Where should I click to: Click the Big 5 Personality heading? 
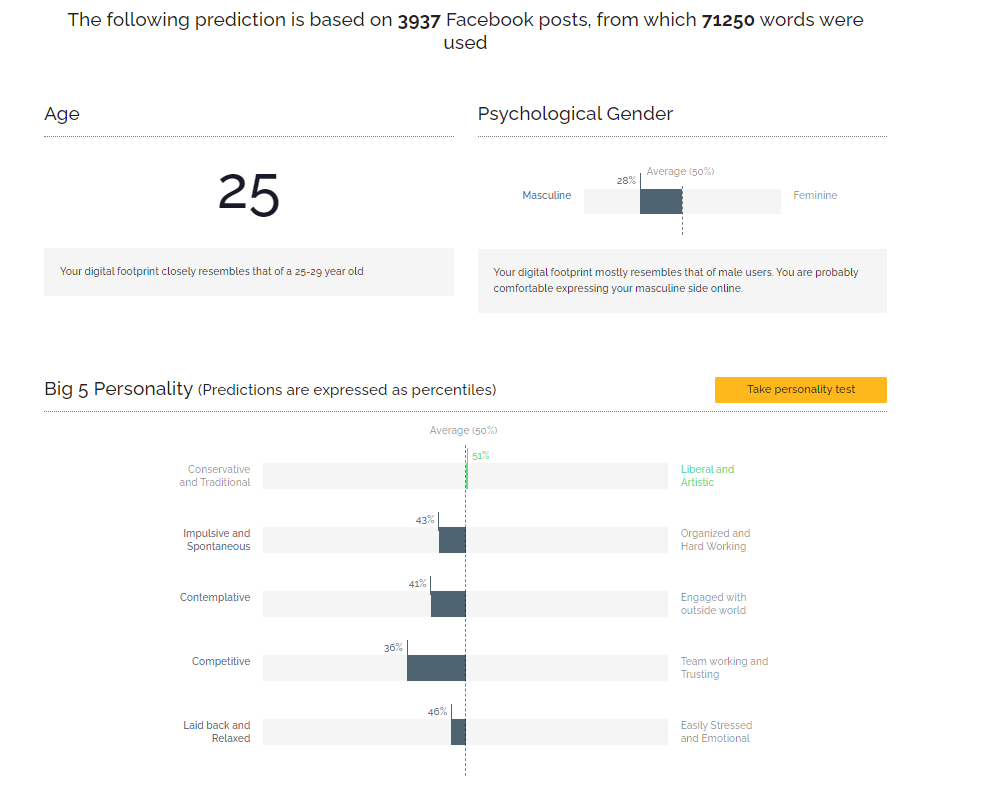pos(118,389)
